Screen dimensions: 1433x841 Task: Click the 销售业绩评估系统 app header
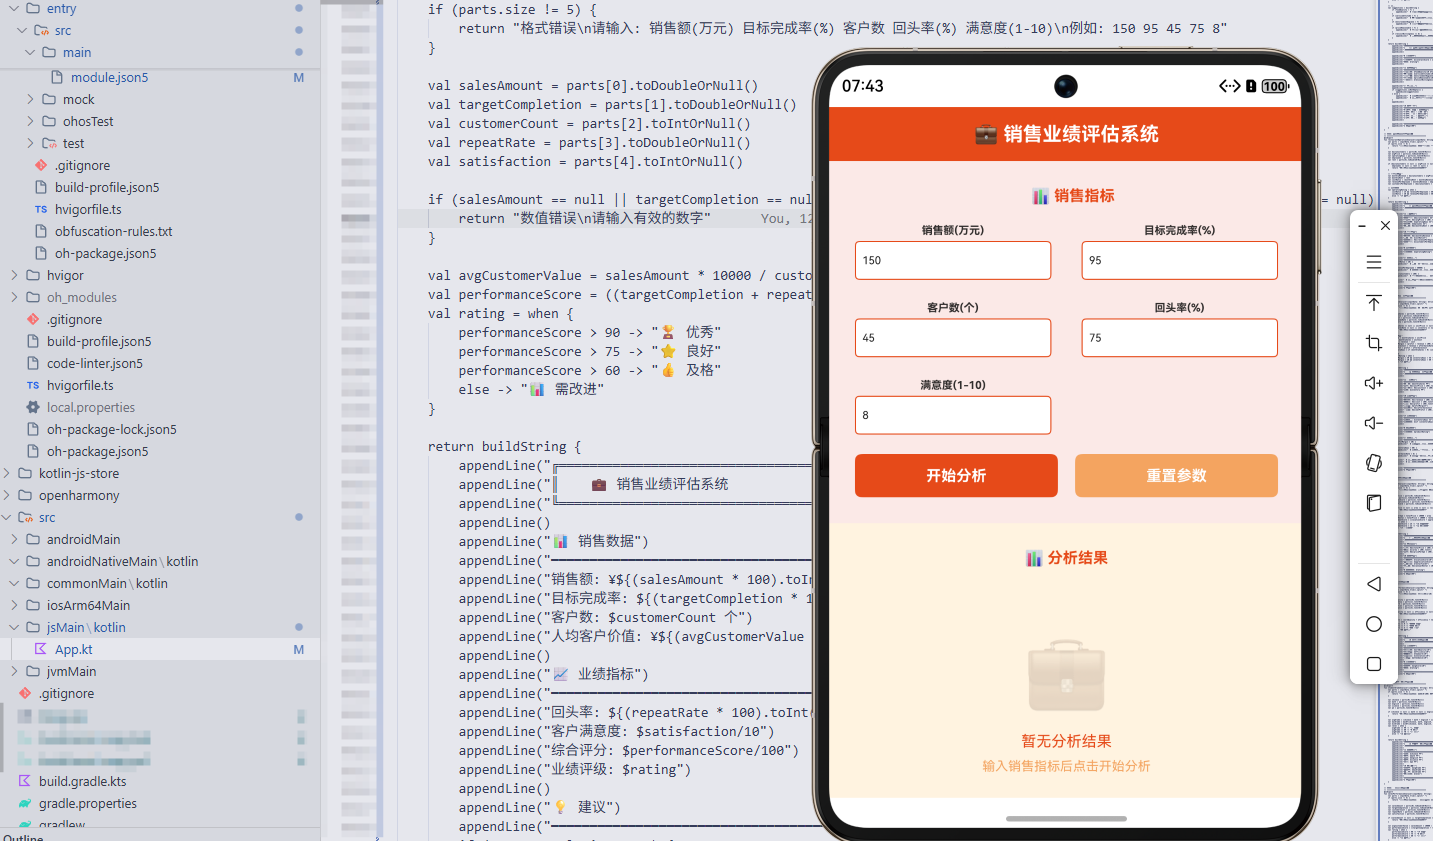coord(1066,134)
